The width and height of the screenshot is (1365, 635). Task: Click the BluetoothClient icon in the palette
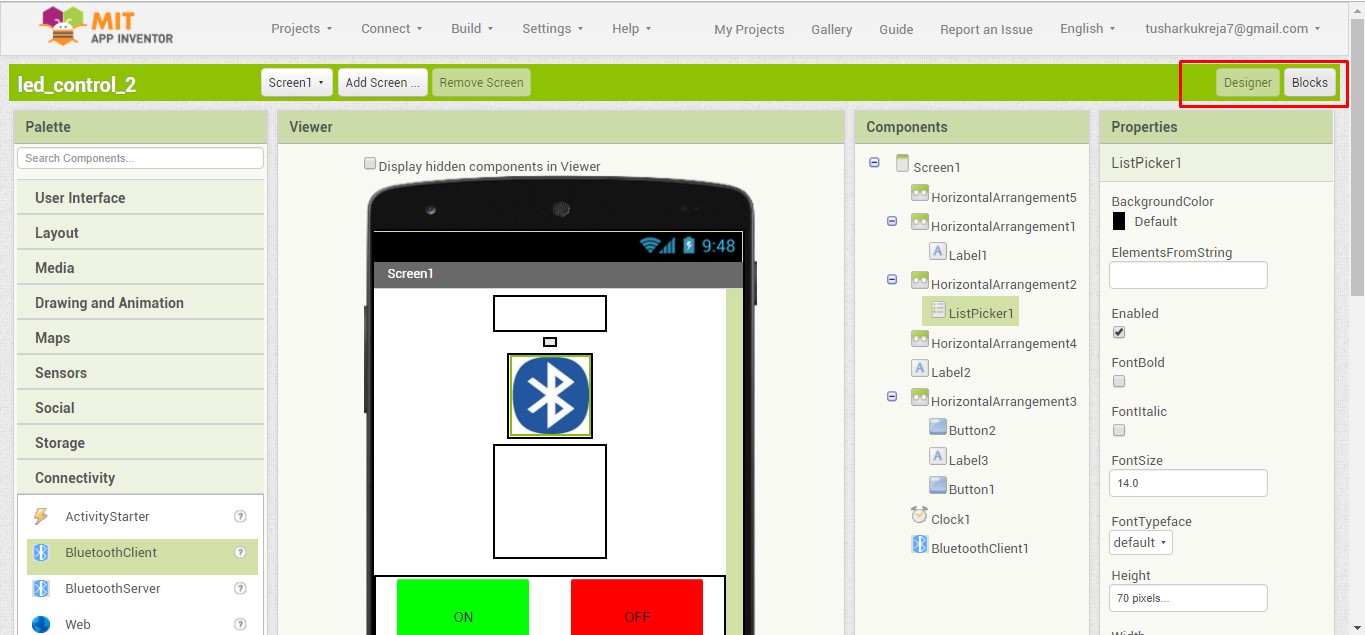pyautogui.click(x=41, y=552)
